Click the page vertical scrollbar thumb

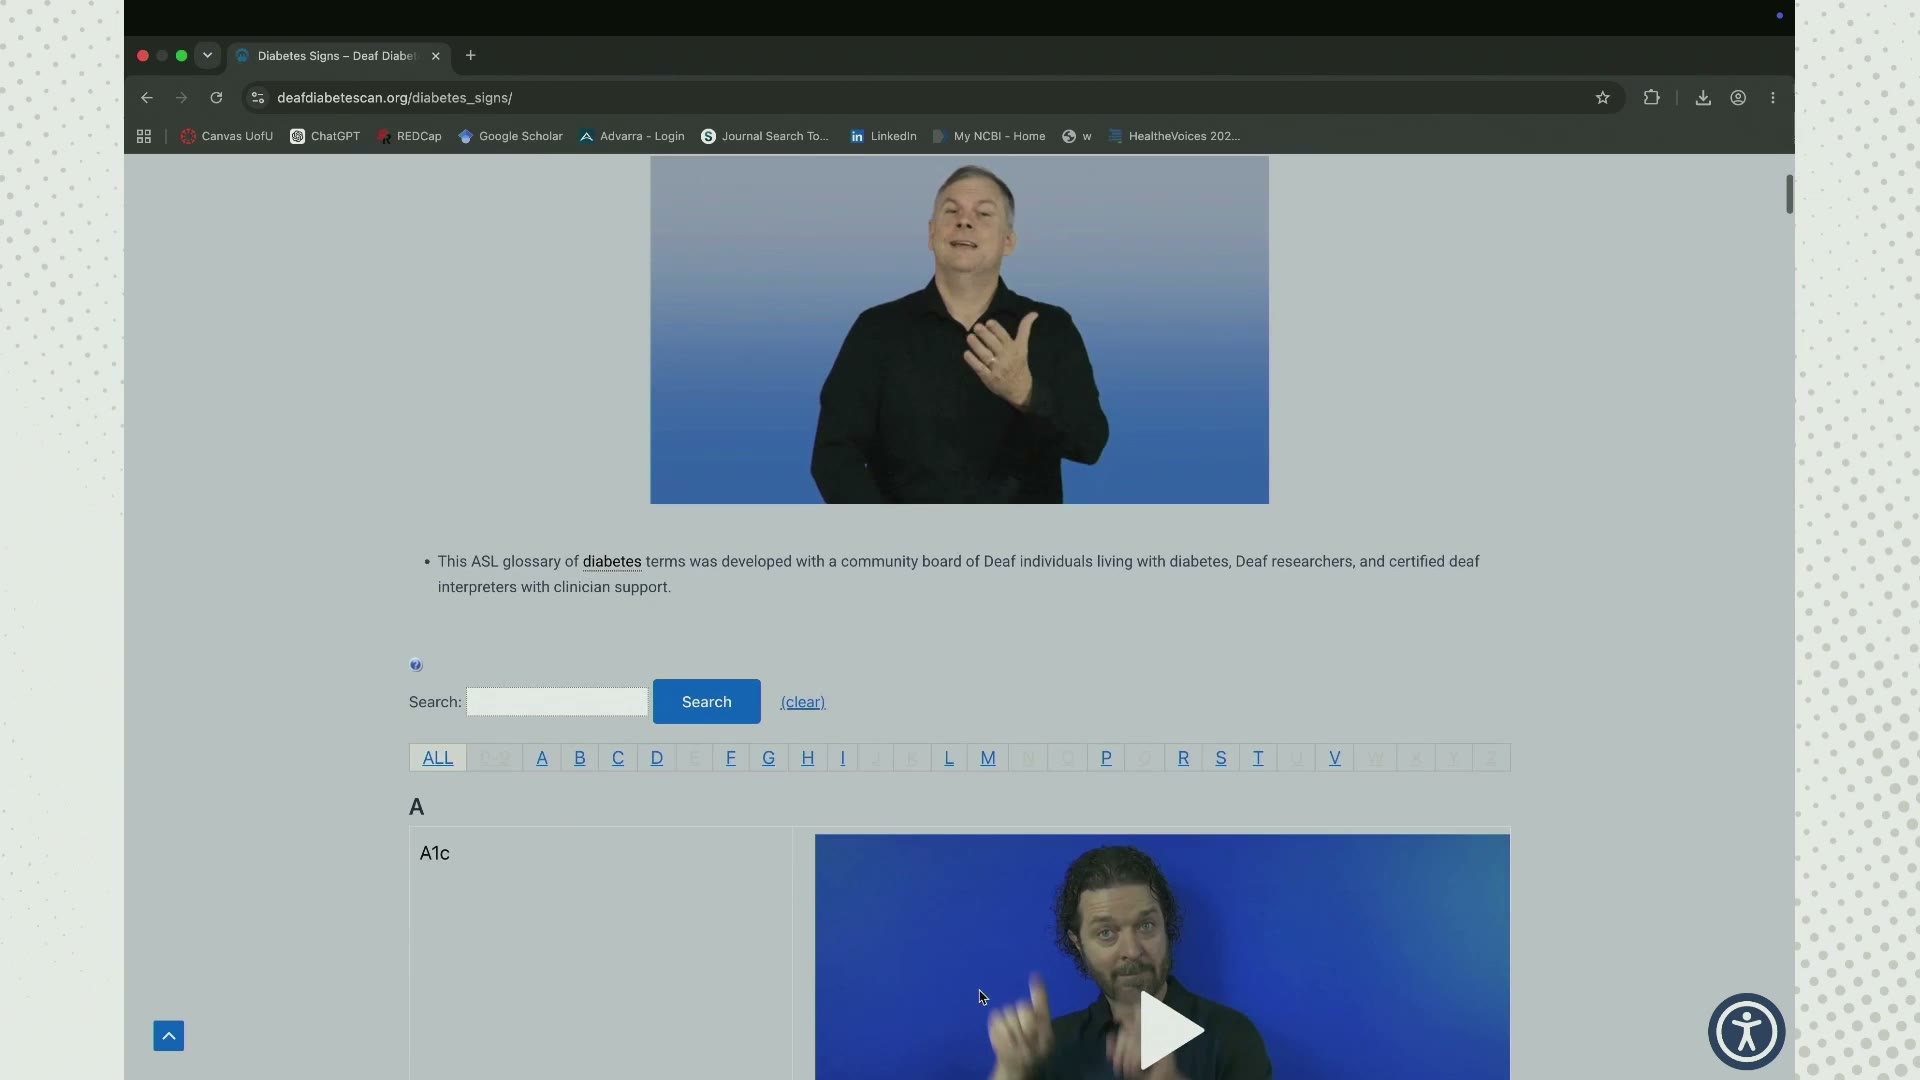pyautogui.click(x=1789, y=194)
